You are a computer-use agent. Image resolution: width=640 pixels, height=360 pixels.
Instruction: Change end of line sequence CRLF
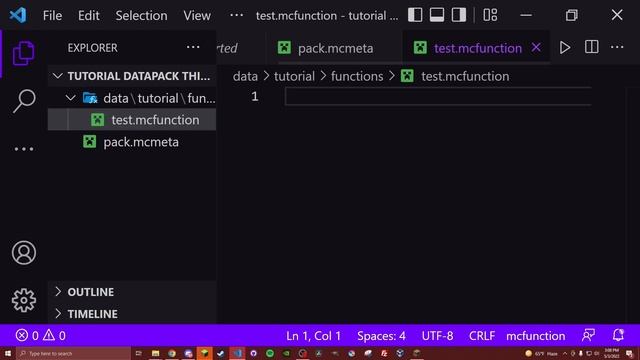pyautogui.click(x=482, y=336)
